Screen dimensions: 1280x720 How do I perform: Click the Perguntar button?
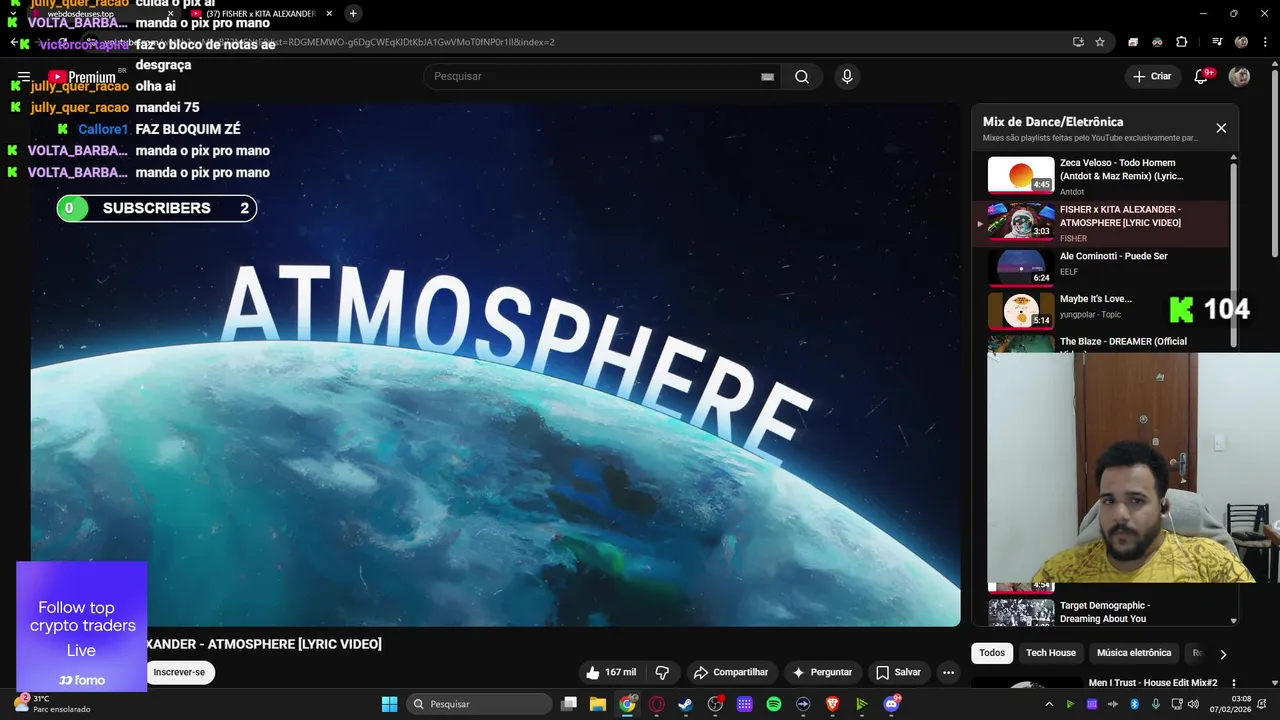822,673
